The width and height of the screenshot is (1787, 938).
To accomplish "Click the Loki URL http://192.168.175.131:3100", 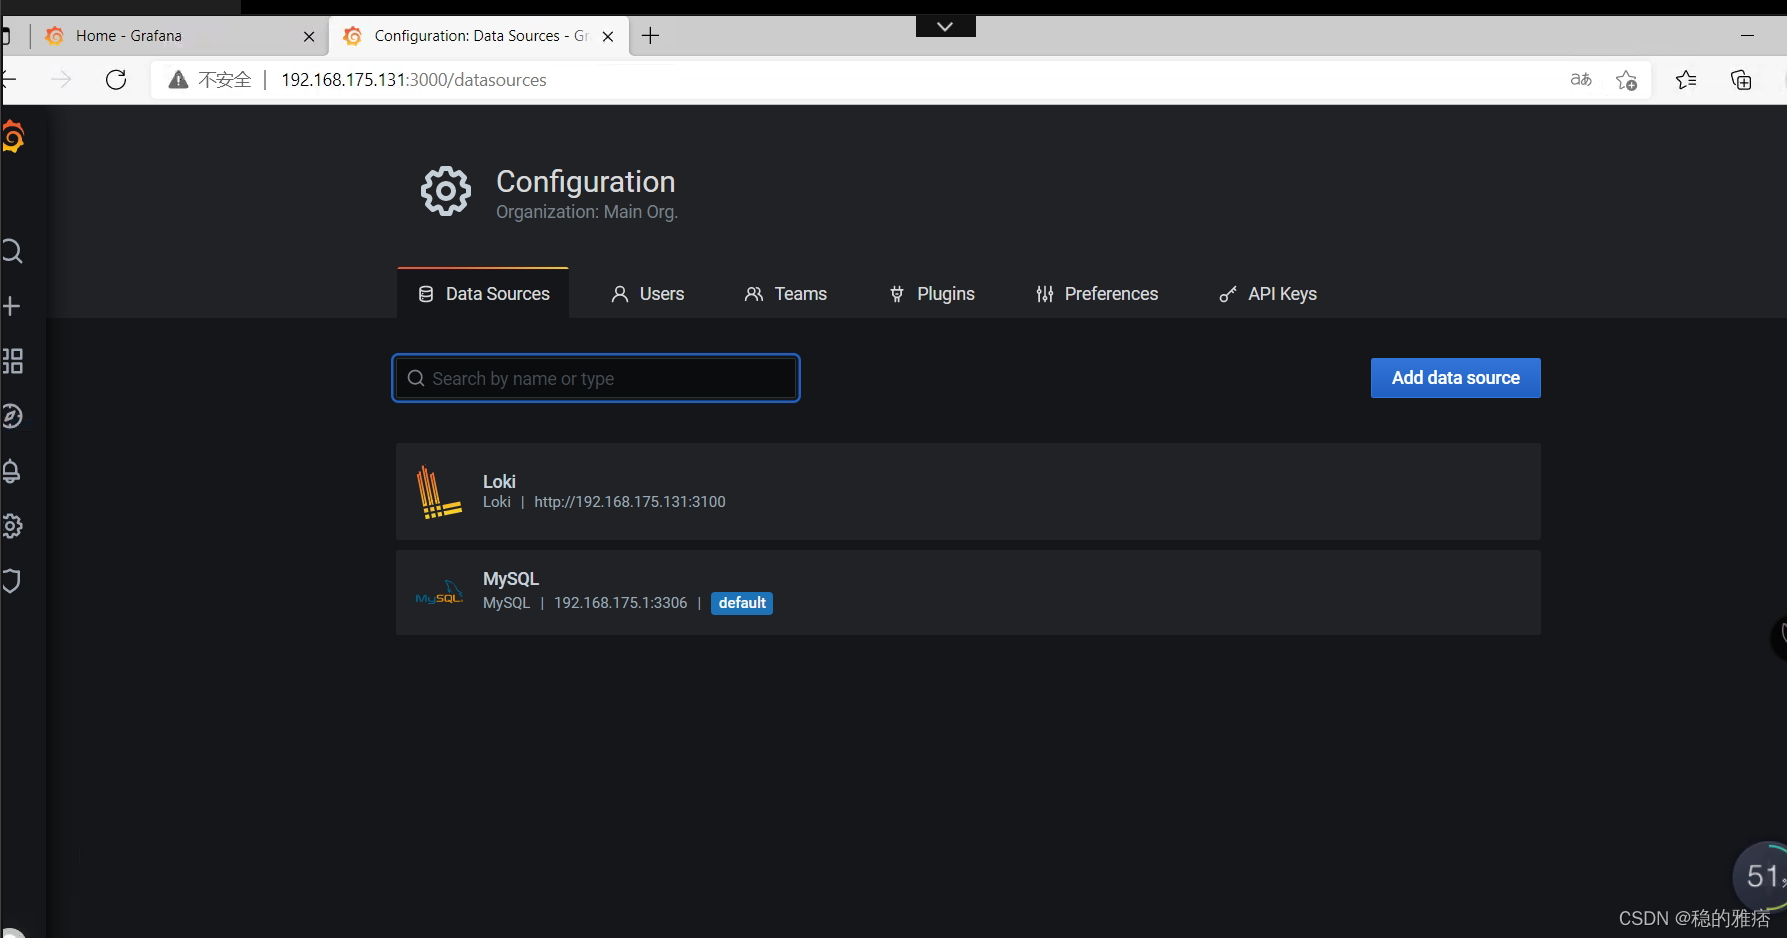I will pos(630,502).
